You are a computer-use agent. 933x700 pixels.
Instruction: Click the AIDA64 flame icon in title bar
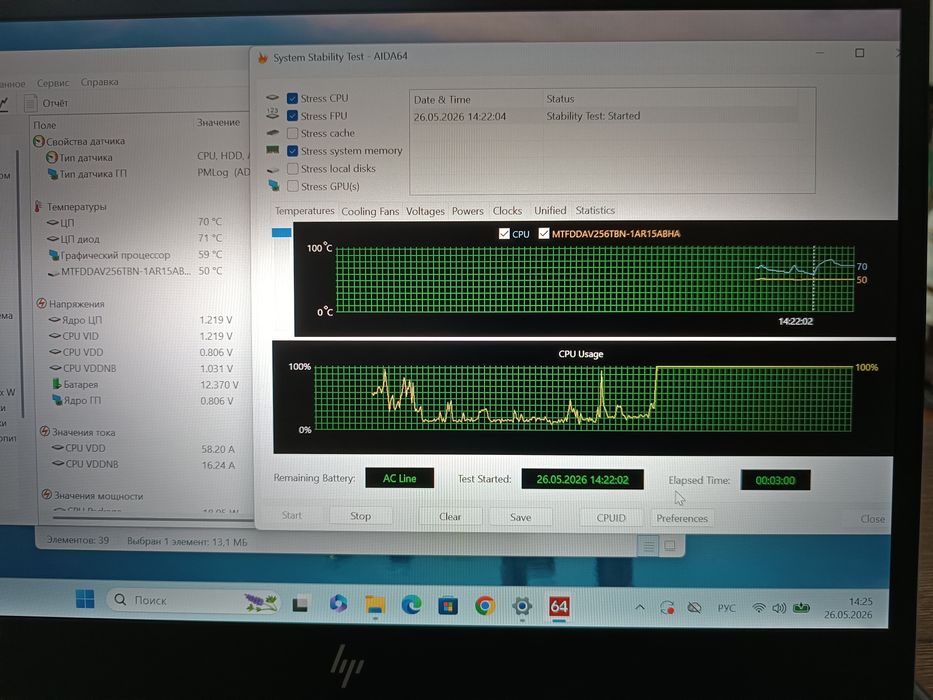tap(262, 57)
